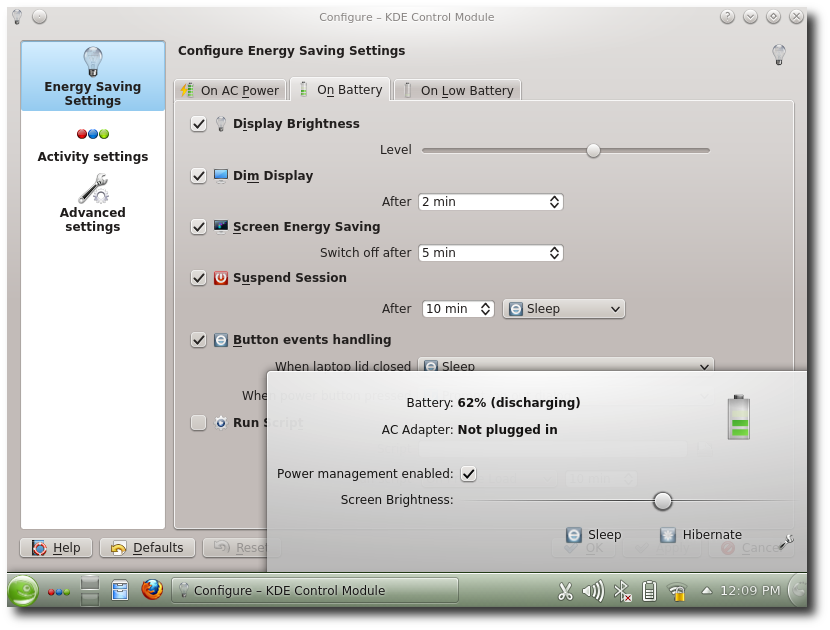The width and height of the screenshot is (830, 630).
Task: Click the lightbulb icon near Configure heading
Action: (778, 54)
